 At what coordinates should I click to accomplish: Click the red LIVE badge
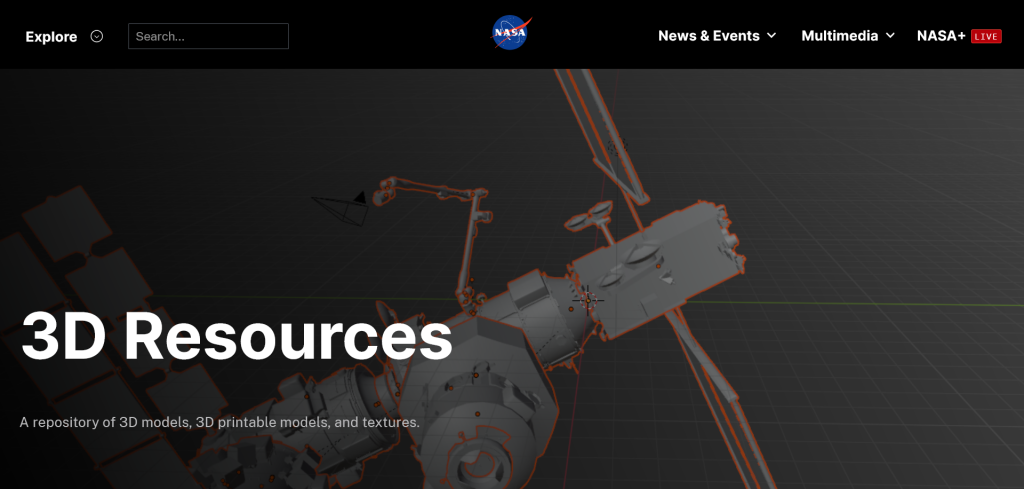pos(986,37)
